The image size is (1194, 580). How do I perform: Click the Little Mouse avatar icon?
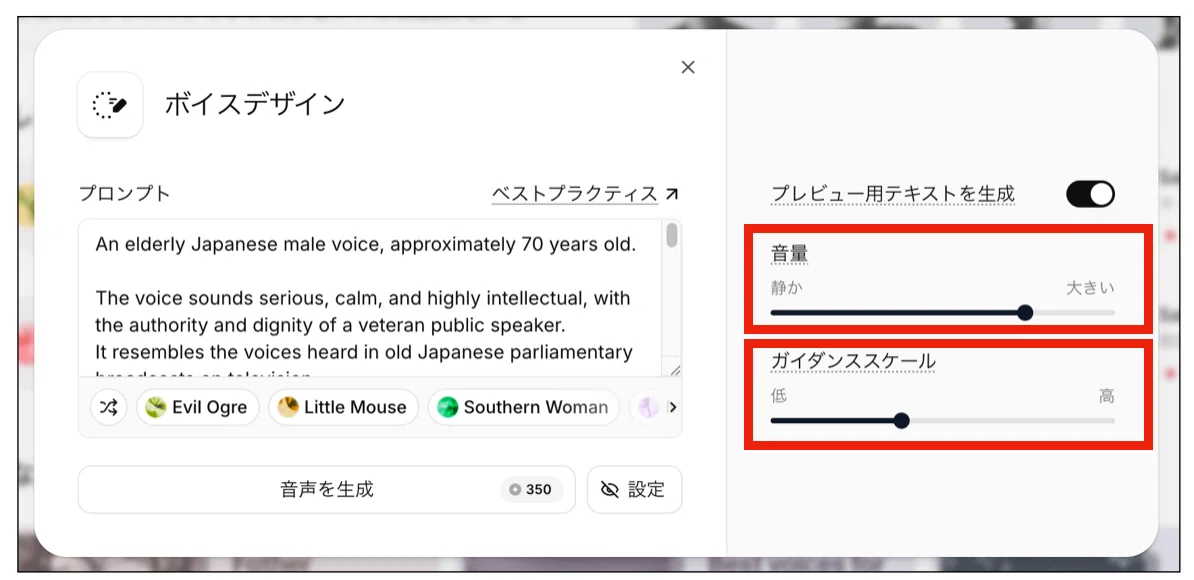tap(288, 407)
